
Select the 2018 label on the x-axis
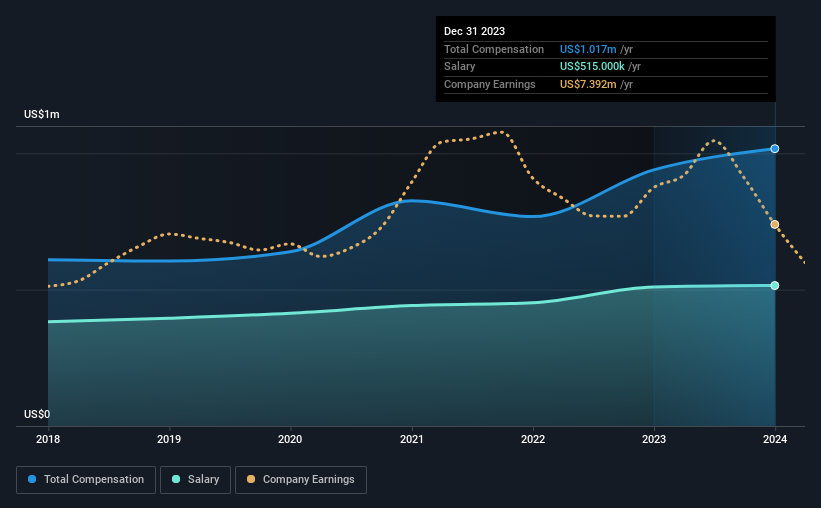tap(48, 439)
